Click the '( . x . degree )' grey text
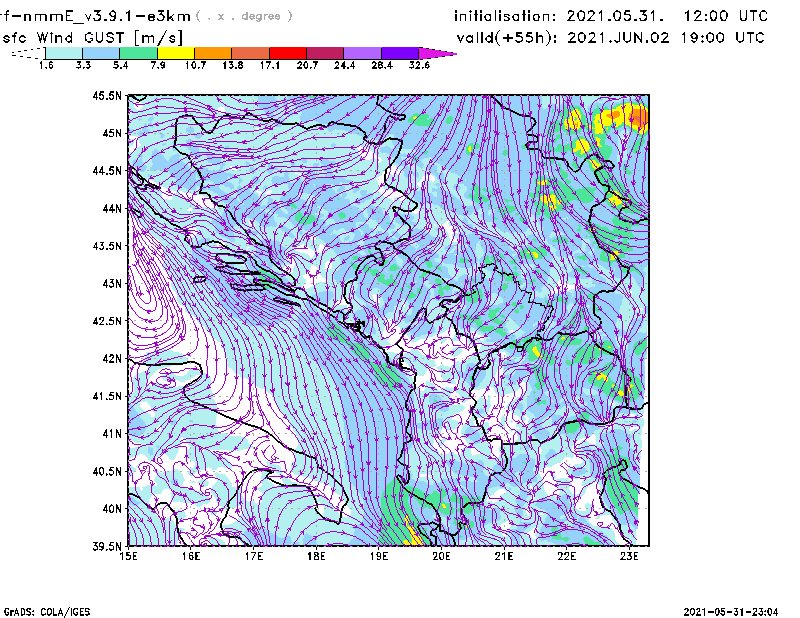This screenshot has width=800, height=618. [x=244, y=16]
